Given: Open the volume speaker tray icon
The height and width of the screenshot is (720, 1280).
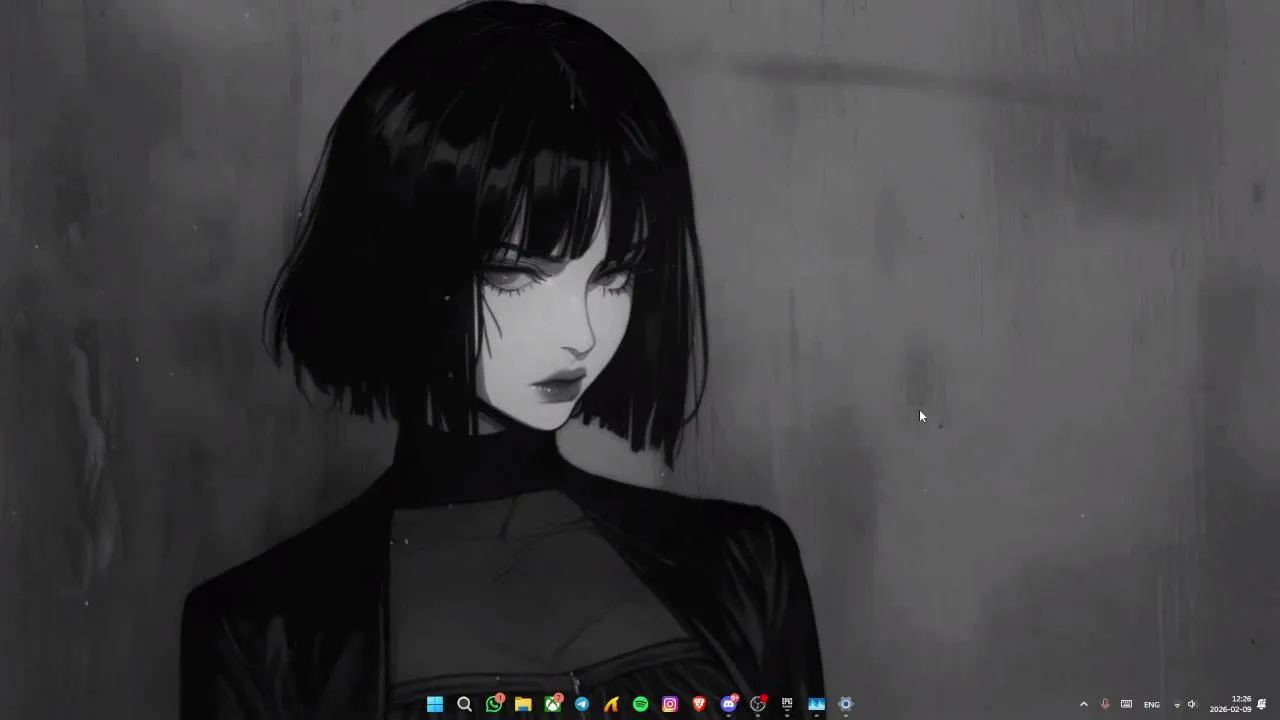Looking at the screenshot, I should tap(1192, 704).
